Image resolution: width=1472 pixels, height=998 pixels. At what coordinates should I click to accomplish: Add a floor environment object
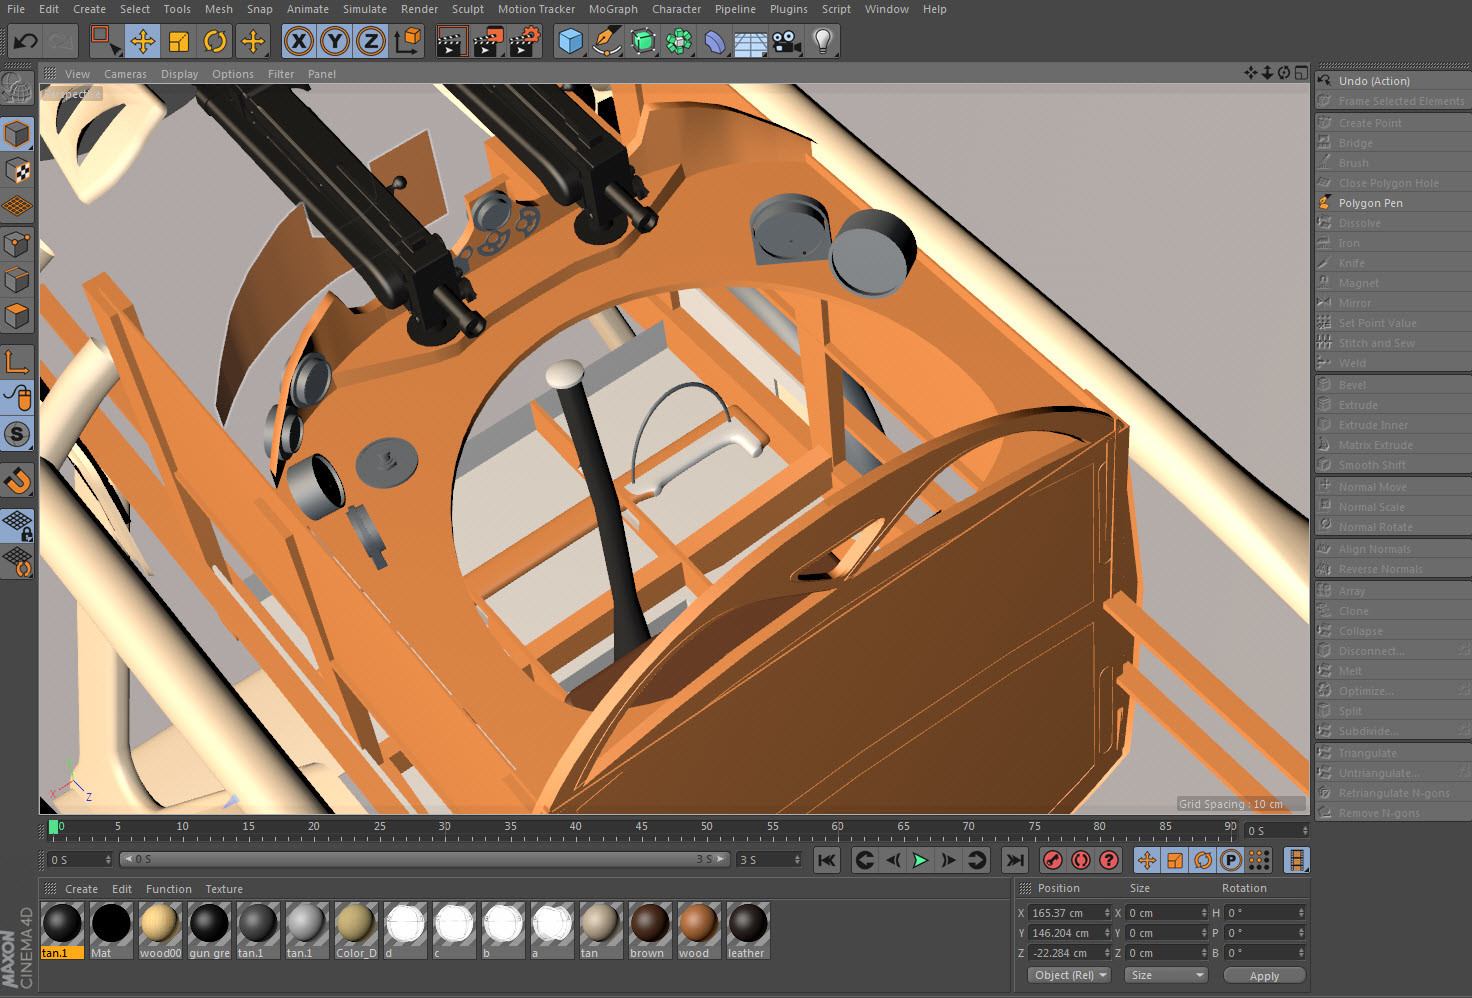click(751, 42)
